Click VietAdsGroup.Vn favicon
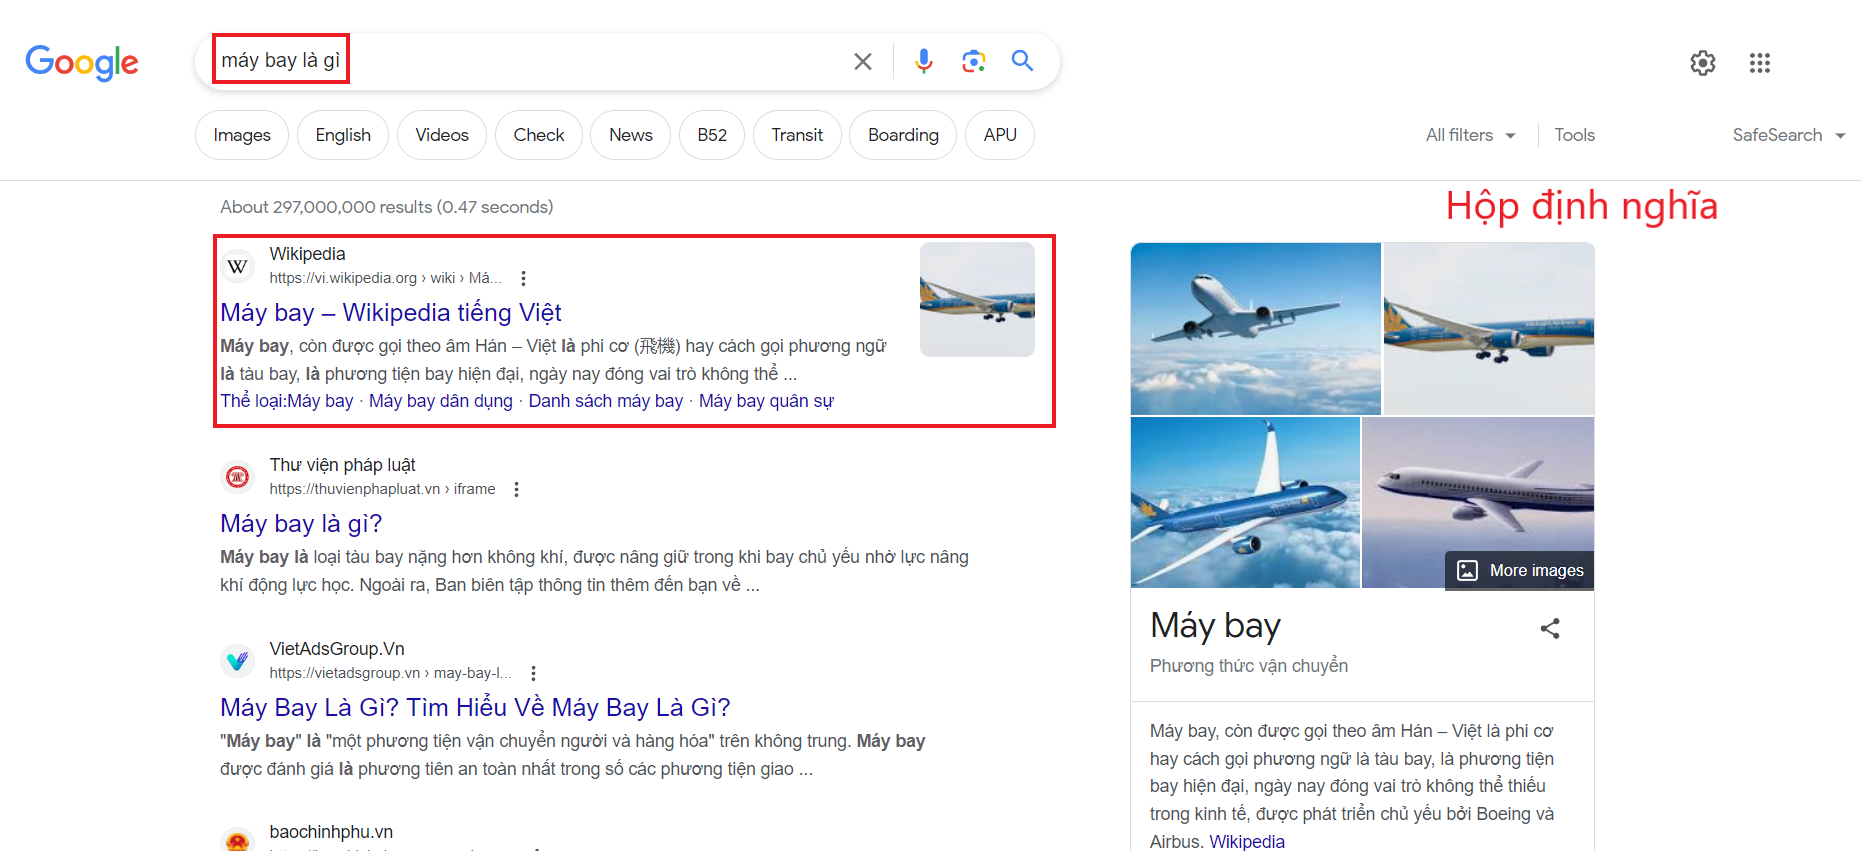This screenshot has height=851, width=1861. pyautogui.click(x=237, y=661)
